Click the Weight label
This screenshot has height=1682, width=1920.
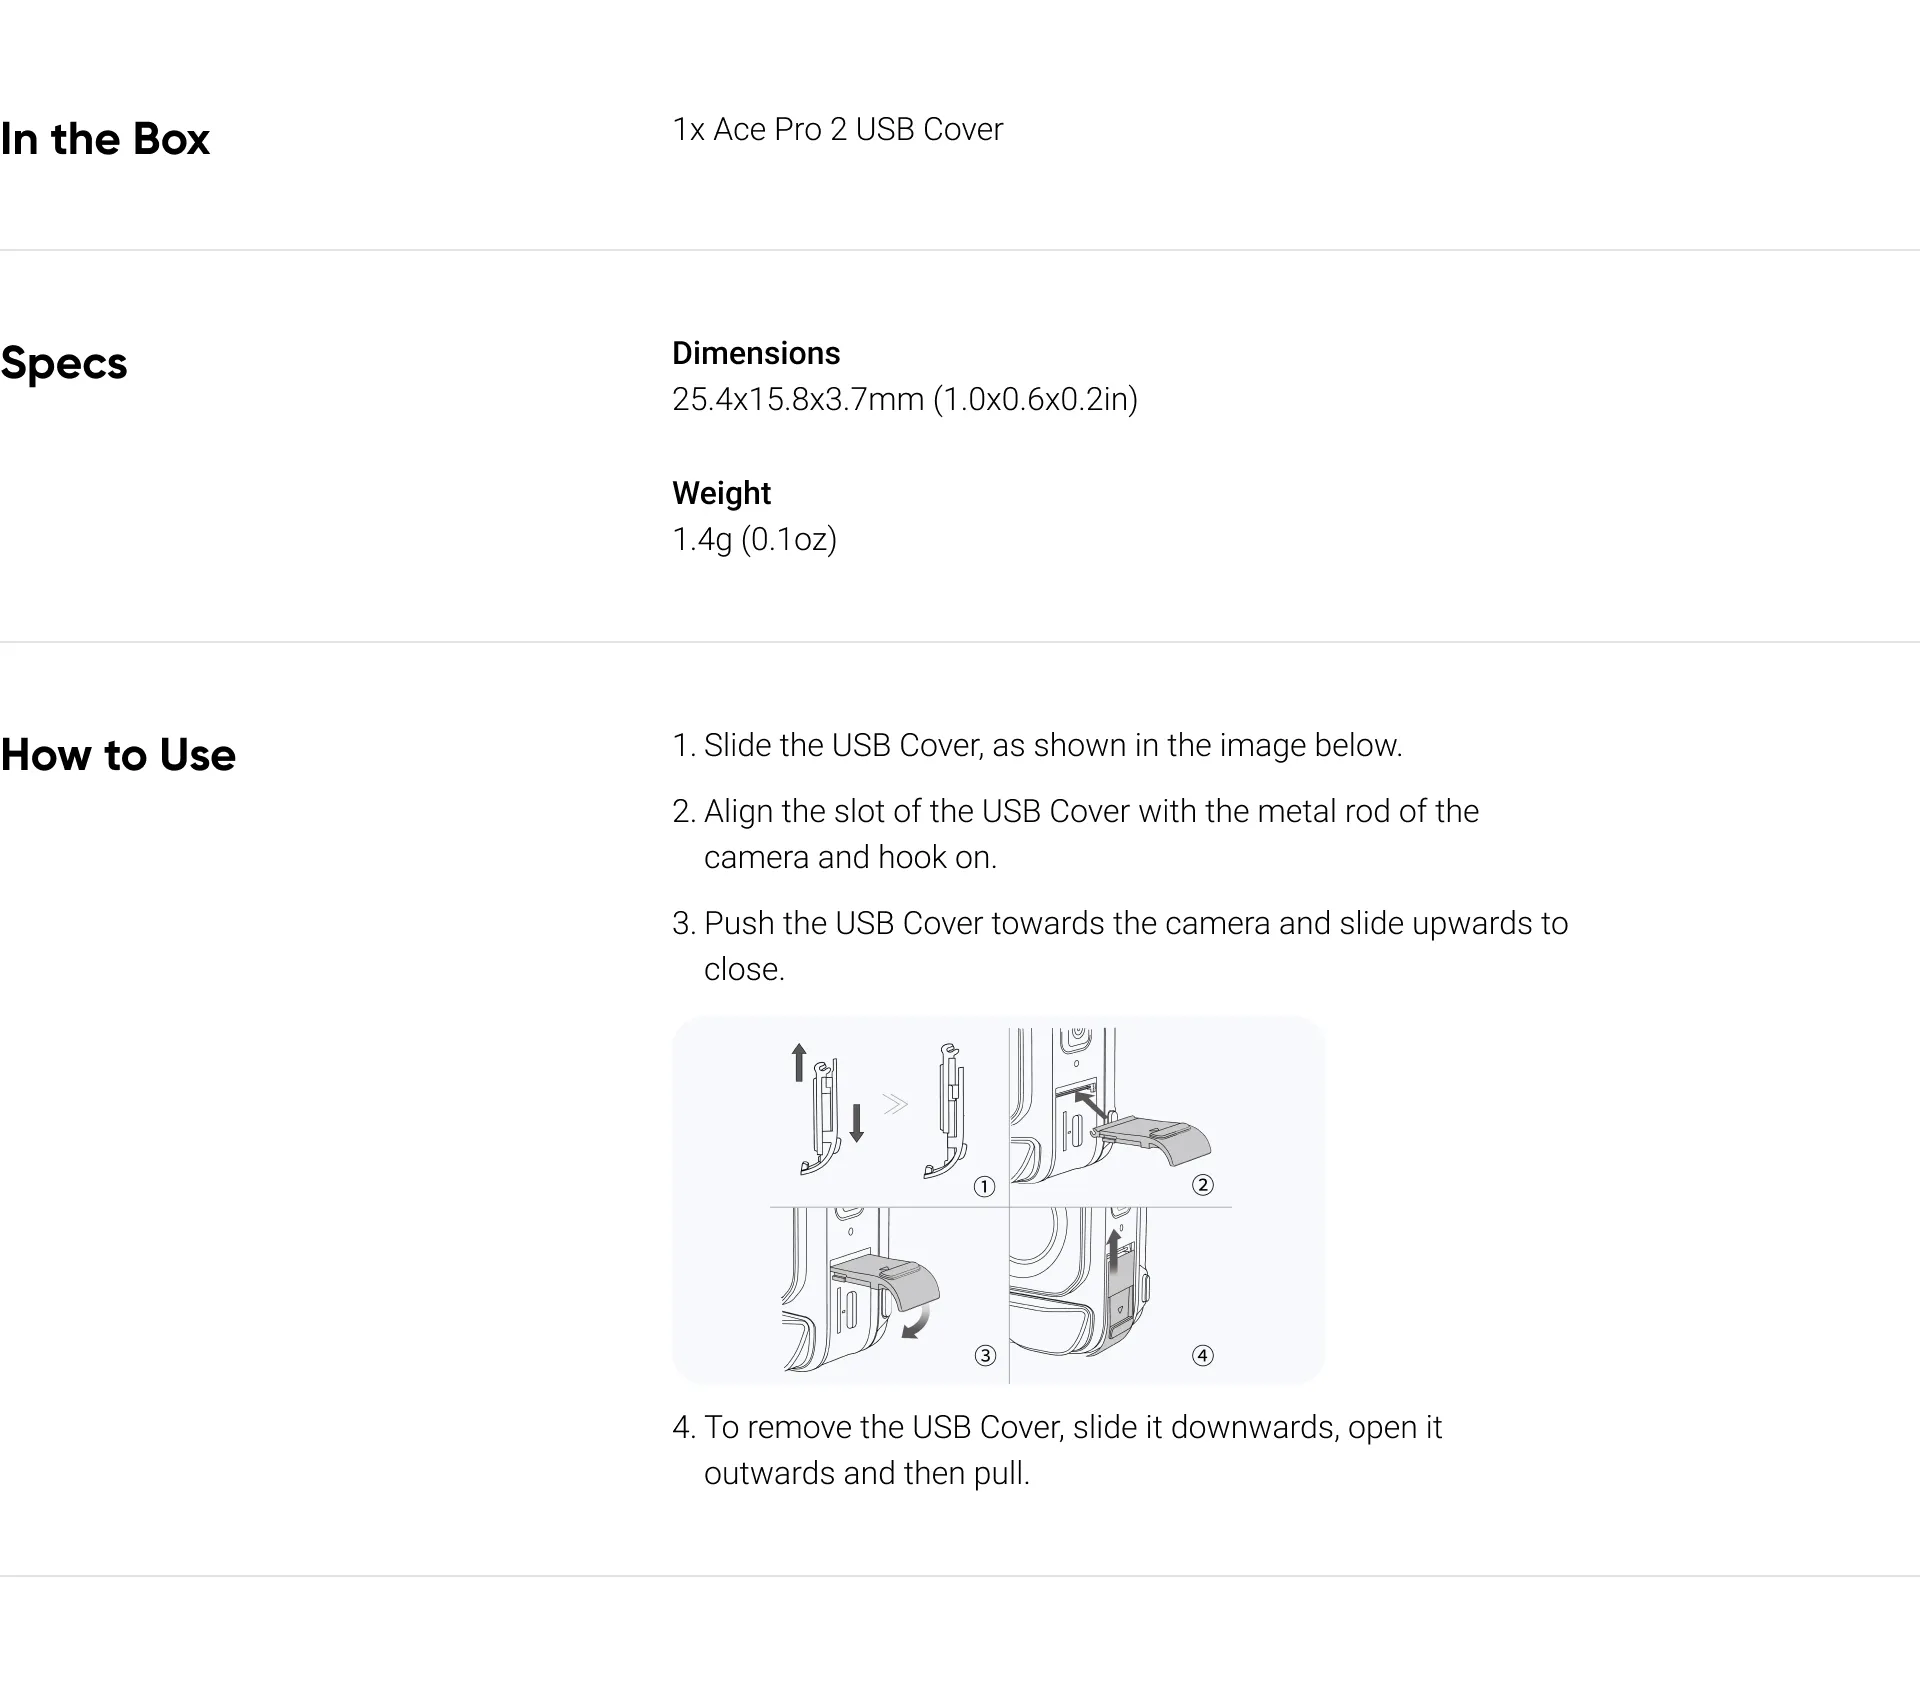(x=721, y=493)
